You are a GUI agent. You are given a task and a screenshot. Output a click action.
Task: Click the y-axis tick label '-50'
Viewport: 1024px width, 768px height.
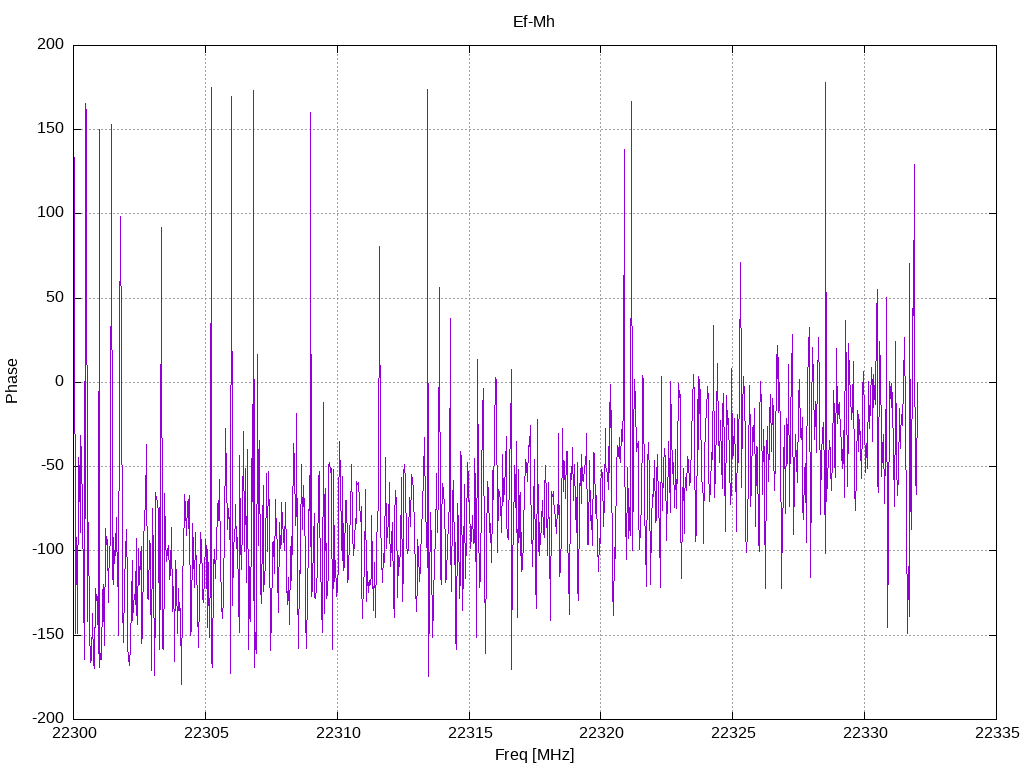tap(52, 466)
